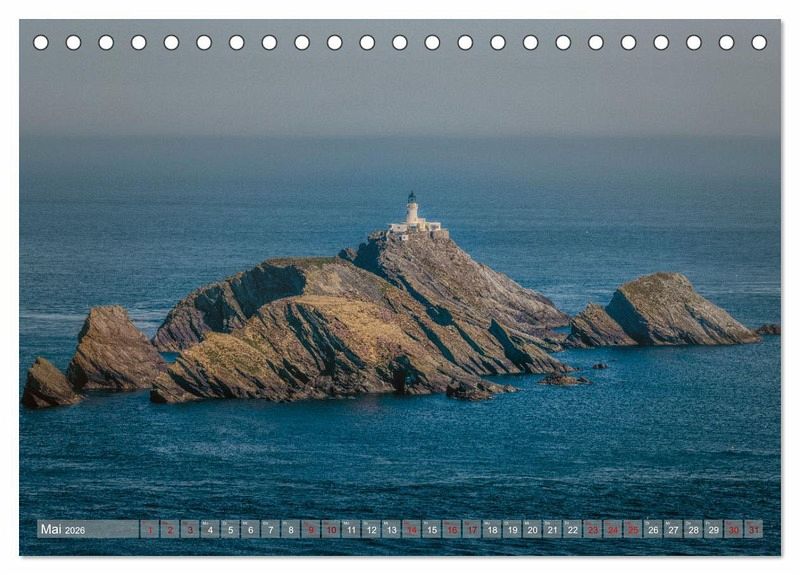Click the "Mai 2026" month label

63,529
